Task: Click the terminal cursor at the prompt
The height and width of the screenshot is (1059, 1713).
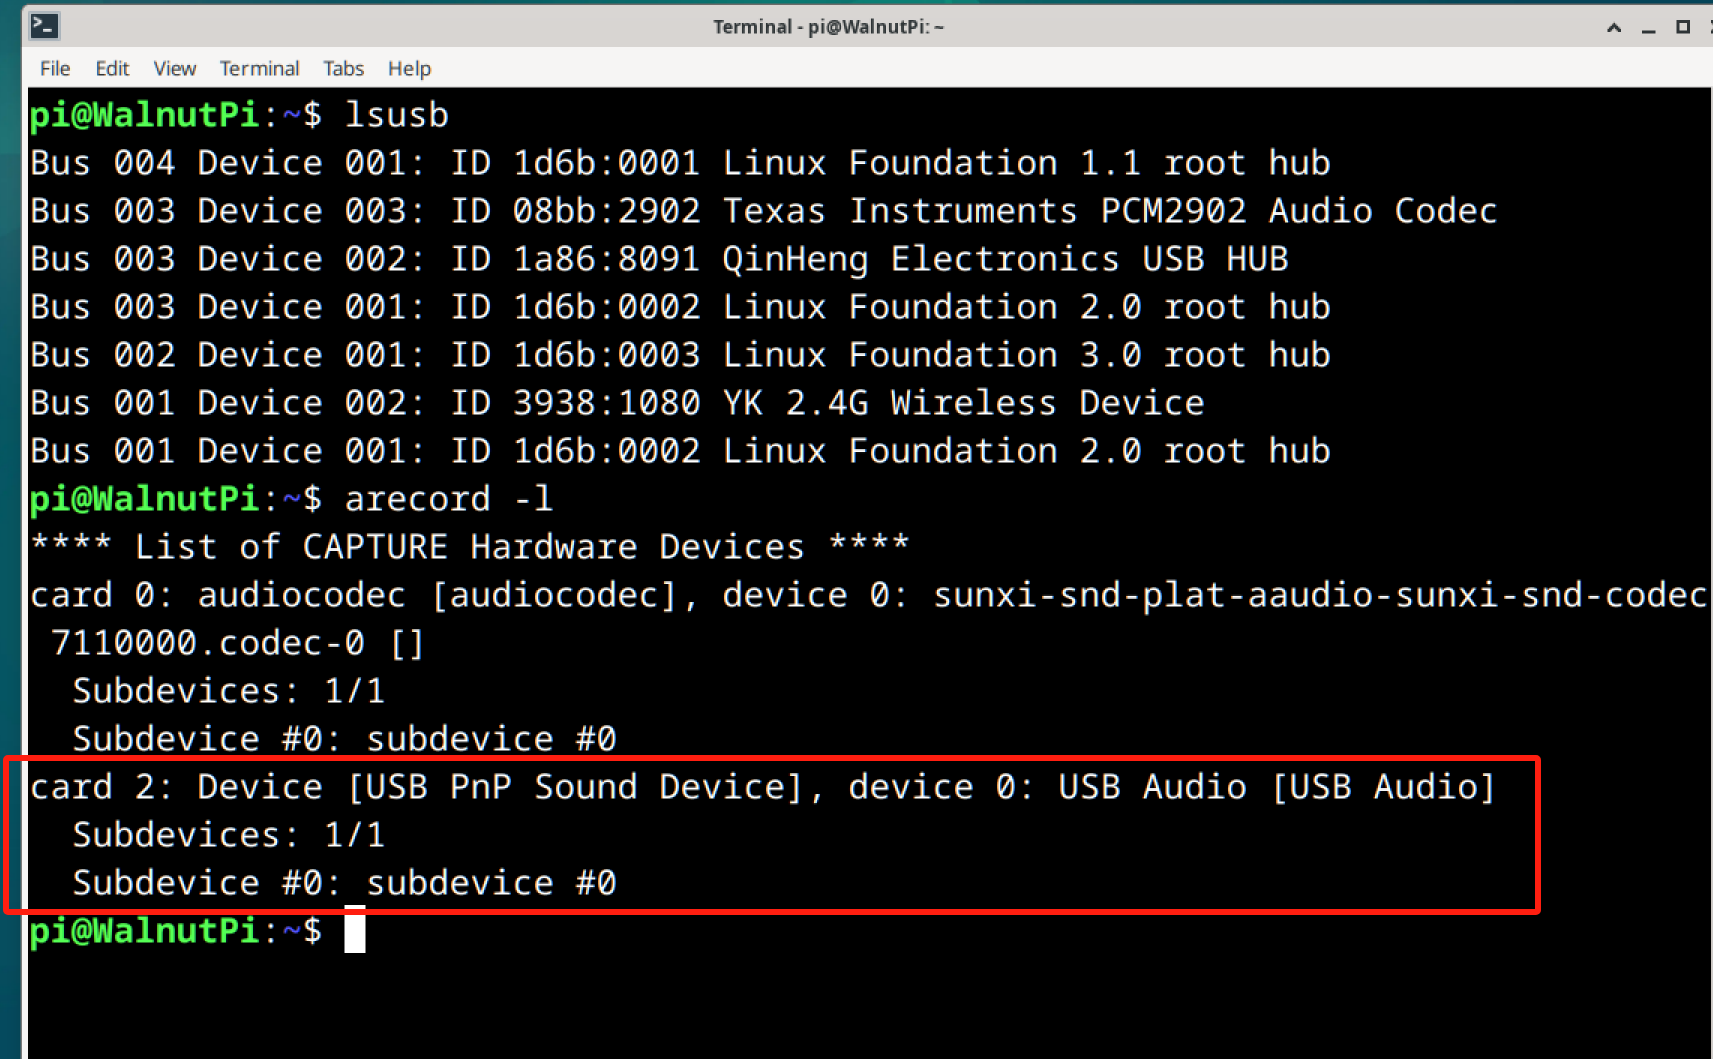Action: (355, 930)
